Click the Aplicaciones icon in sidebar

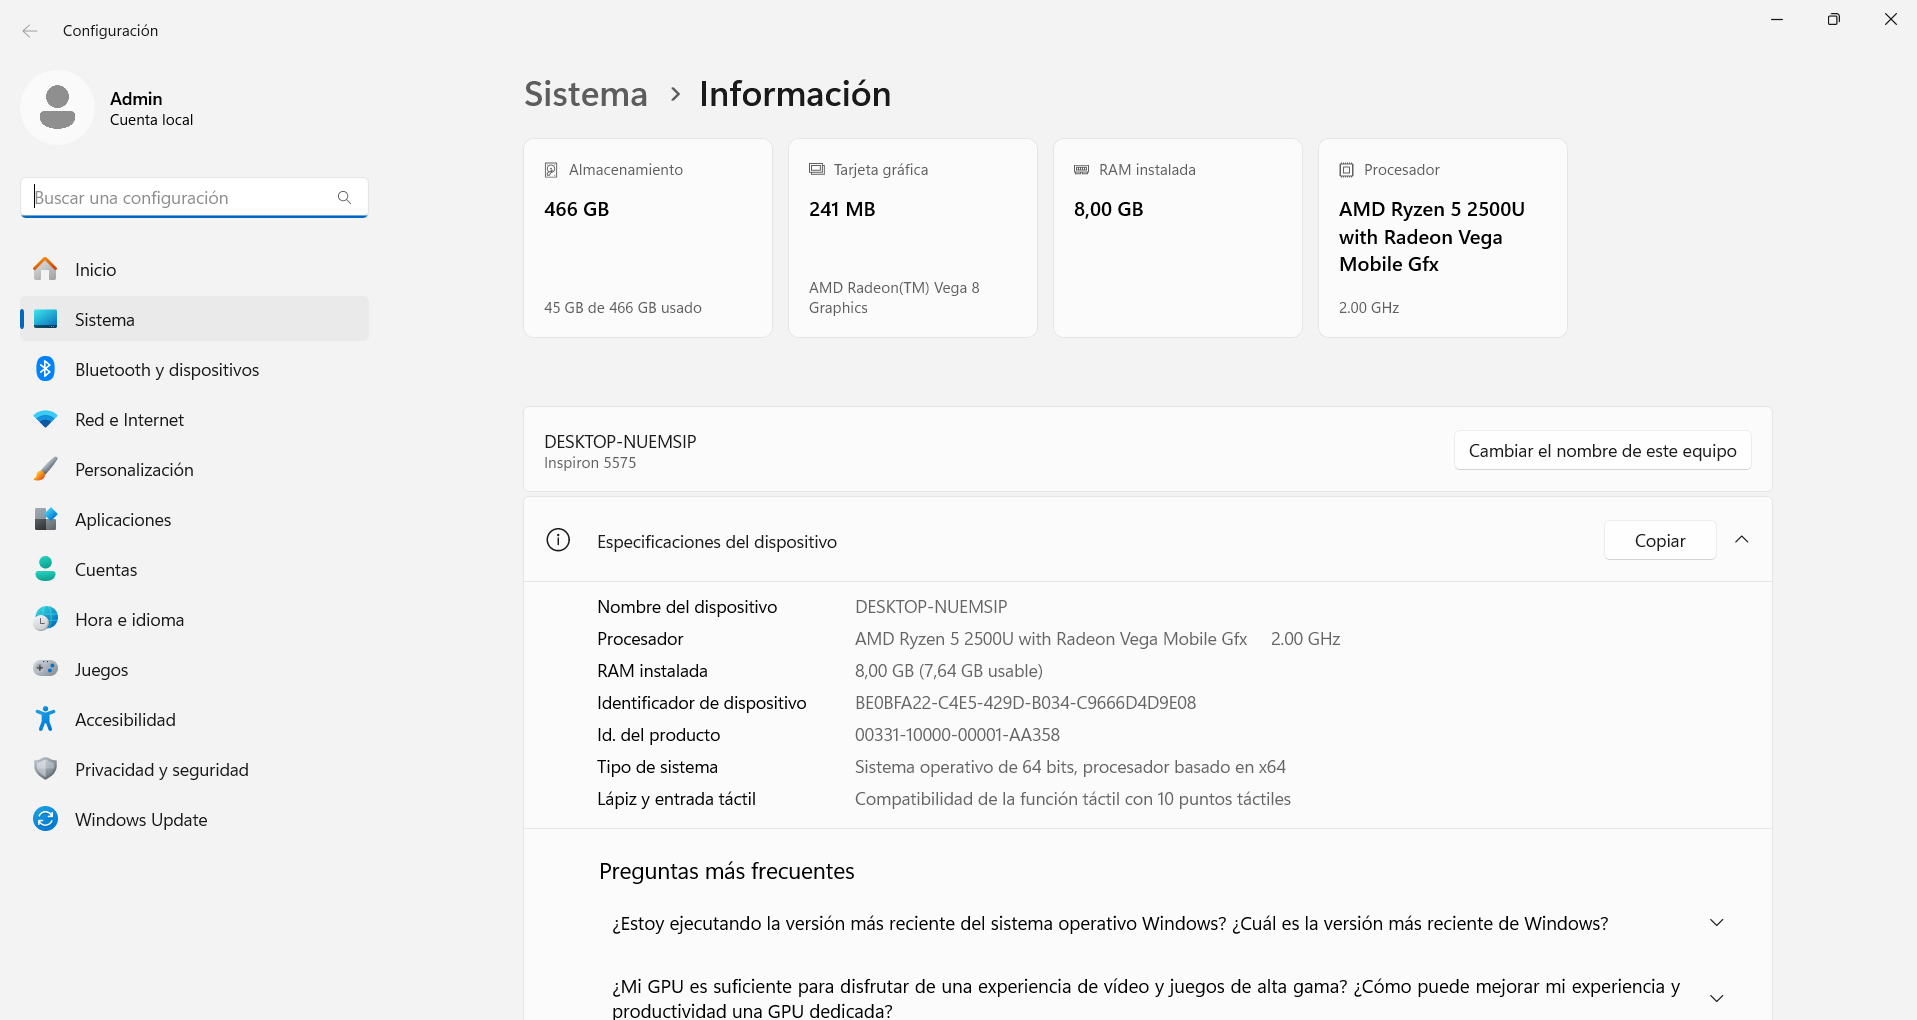[x=45, y=519]
